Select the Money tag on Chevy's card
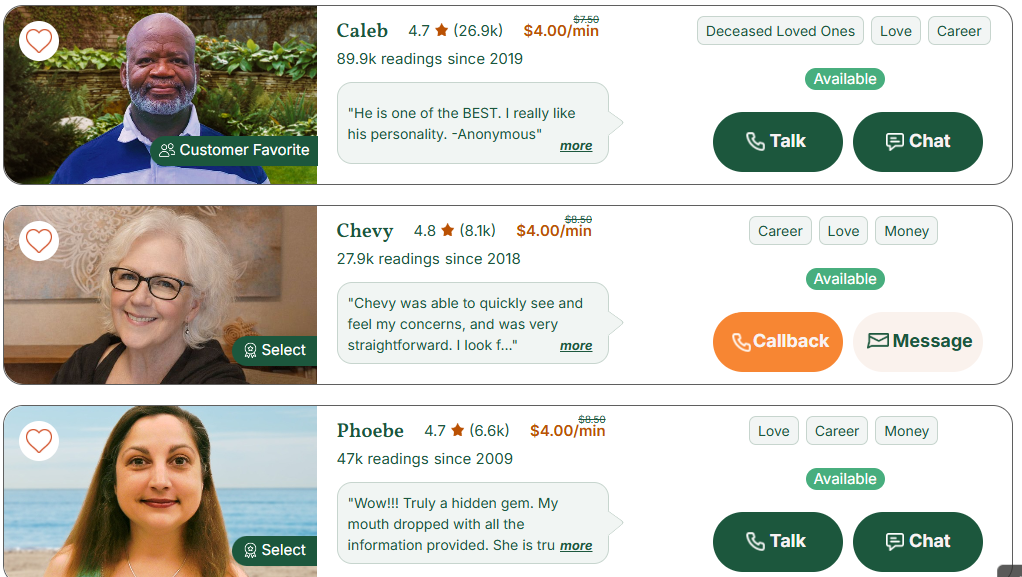 tap(906, 231)
